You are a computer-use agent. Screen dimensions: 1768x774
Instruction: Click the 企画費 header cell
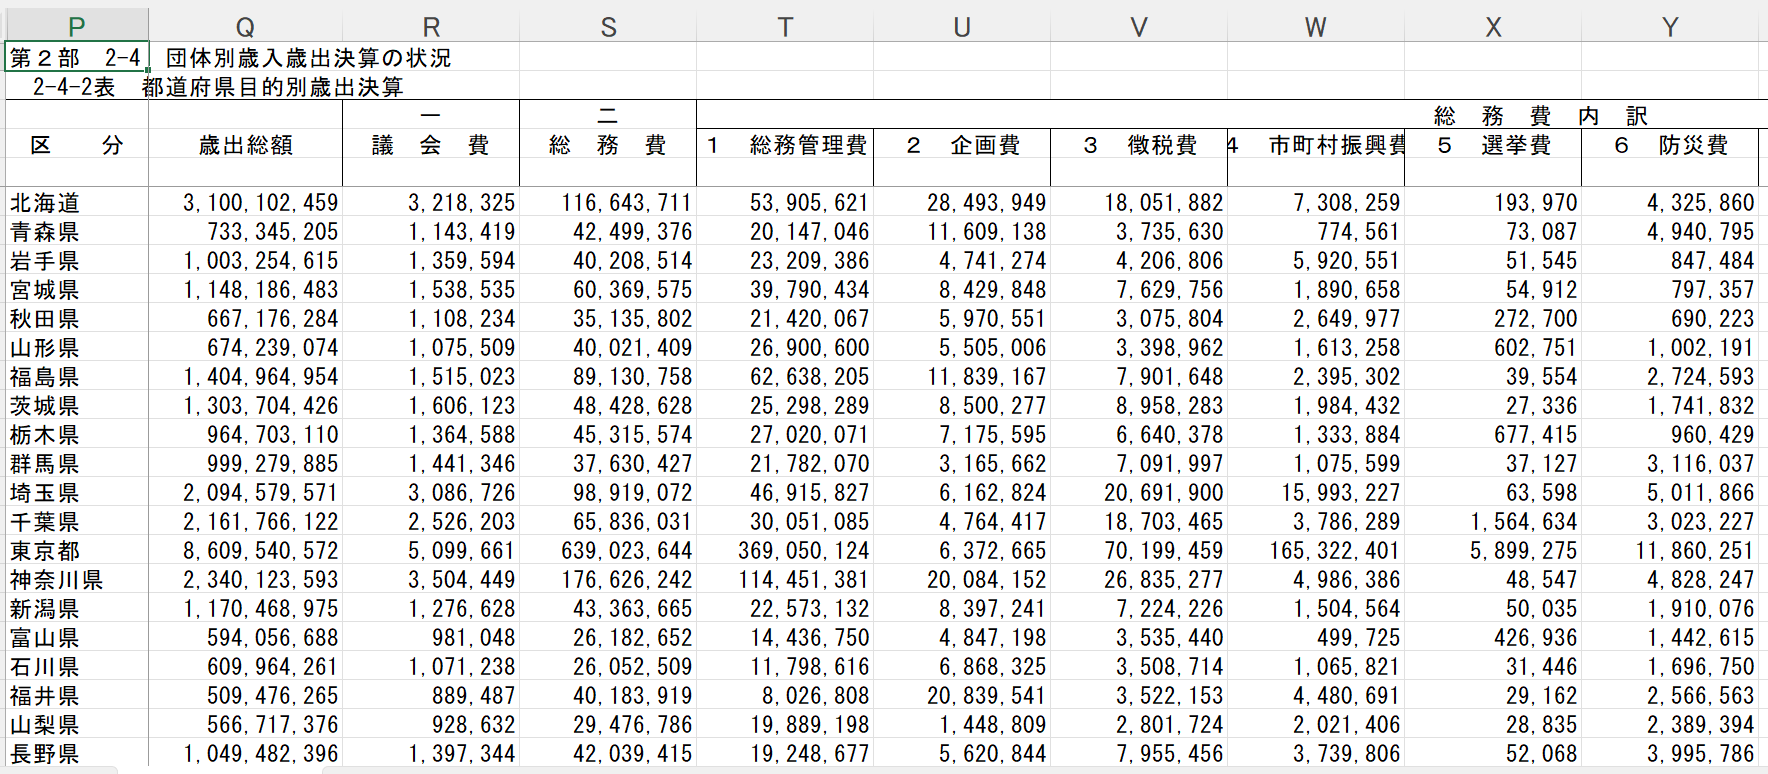click(x=962, y=145)
